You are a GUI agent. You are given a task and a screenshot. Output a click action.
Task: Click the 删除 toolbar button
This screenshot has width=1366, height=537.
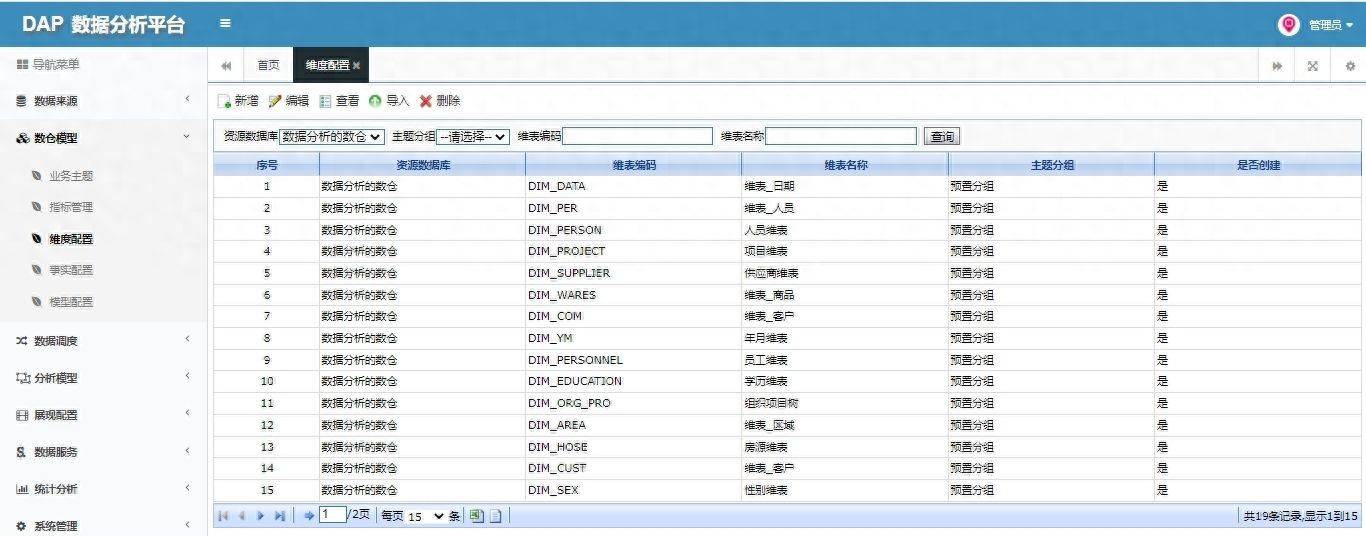point(440,101)
